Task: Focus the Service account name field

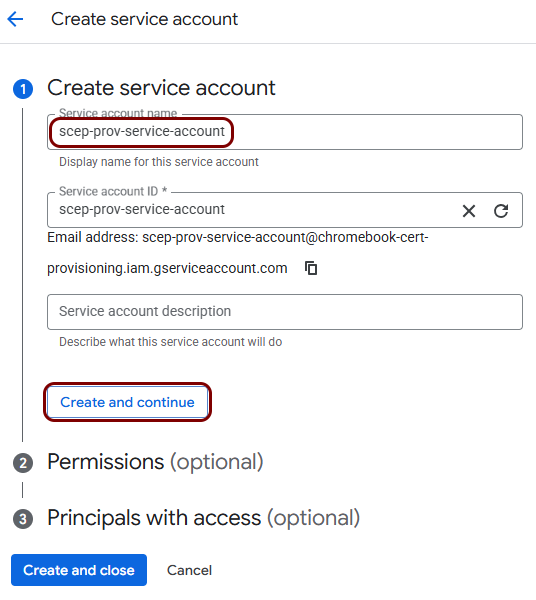Action: (x=285, y=132)
